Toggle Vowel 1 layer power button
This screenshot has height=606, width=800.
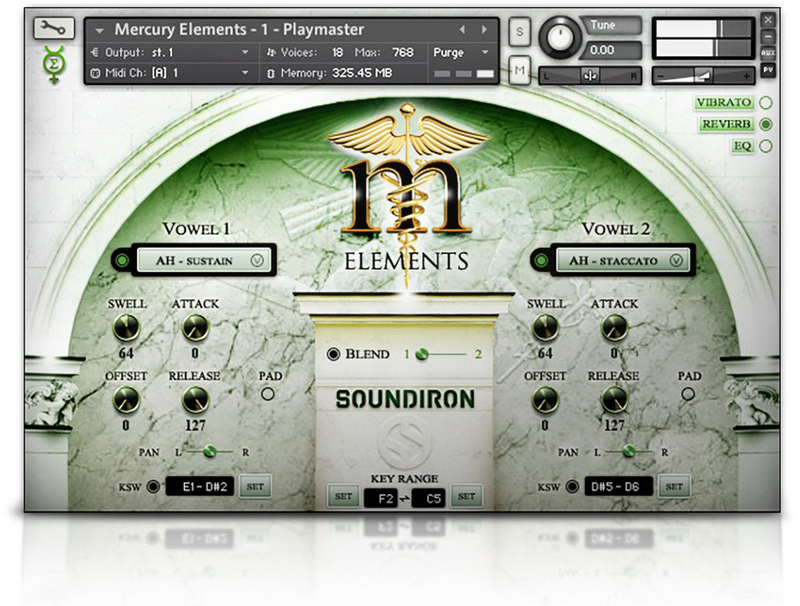[x=122, y=261]
